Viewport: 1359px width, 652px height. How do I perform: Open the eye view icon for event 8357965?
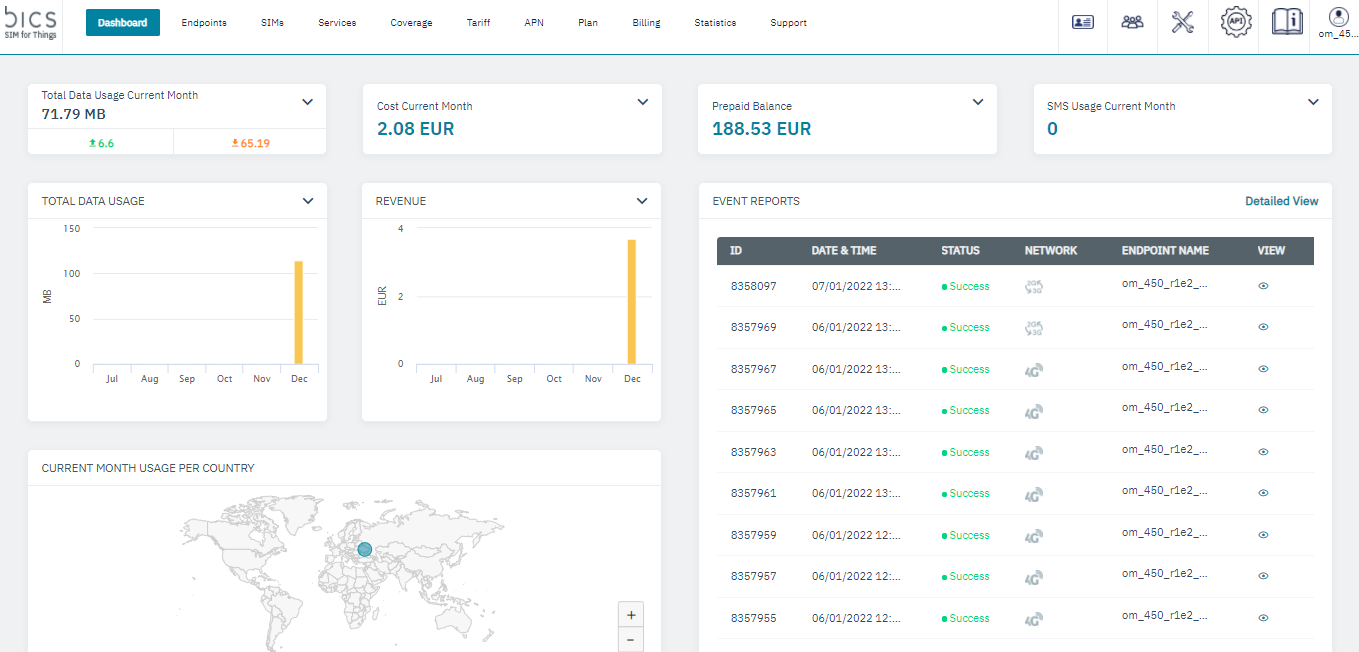(x=1262, y=410)
